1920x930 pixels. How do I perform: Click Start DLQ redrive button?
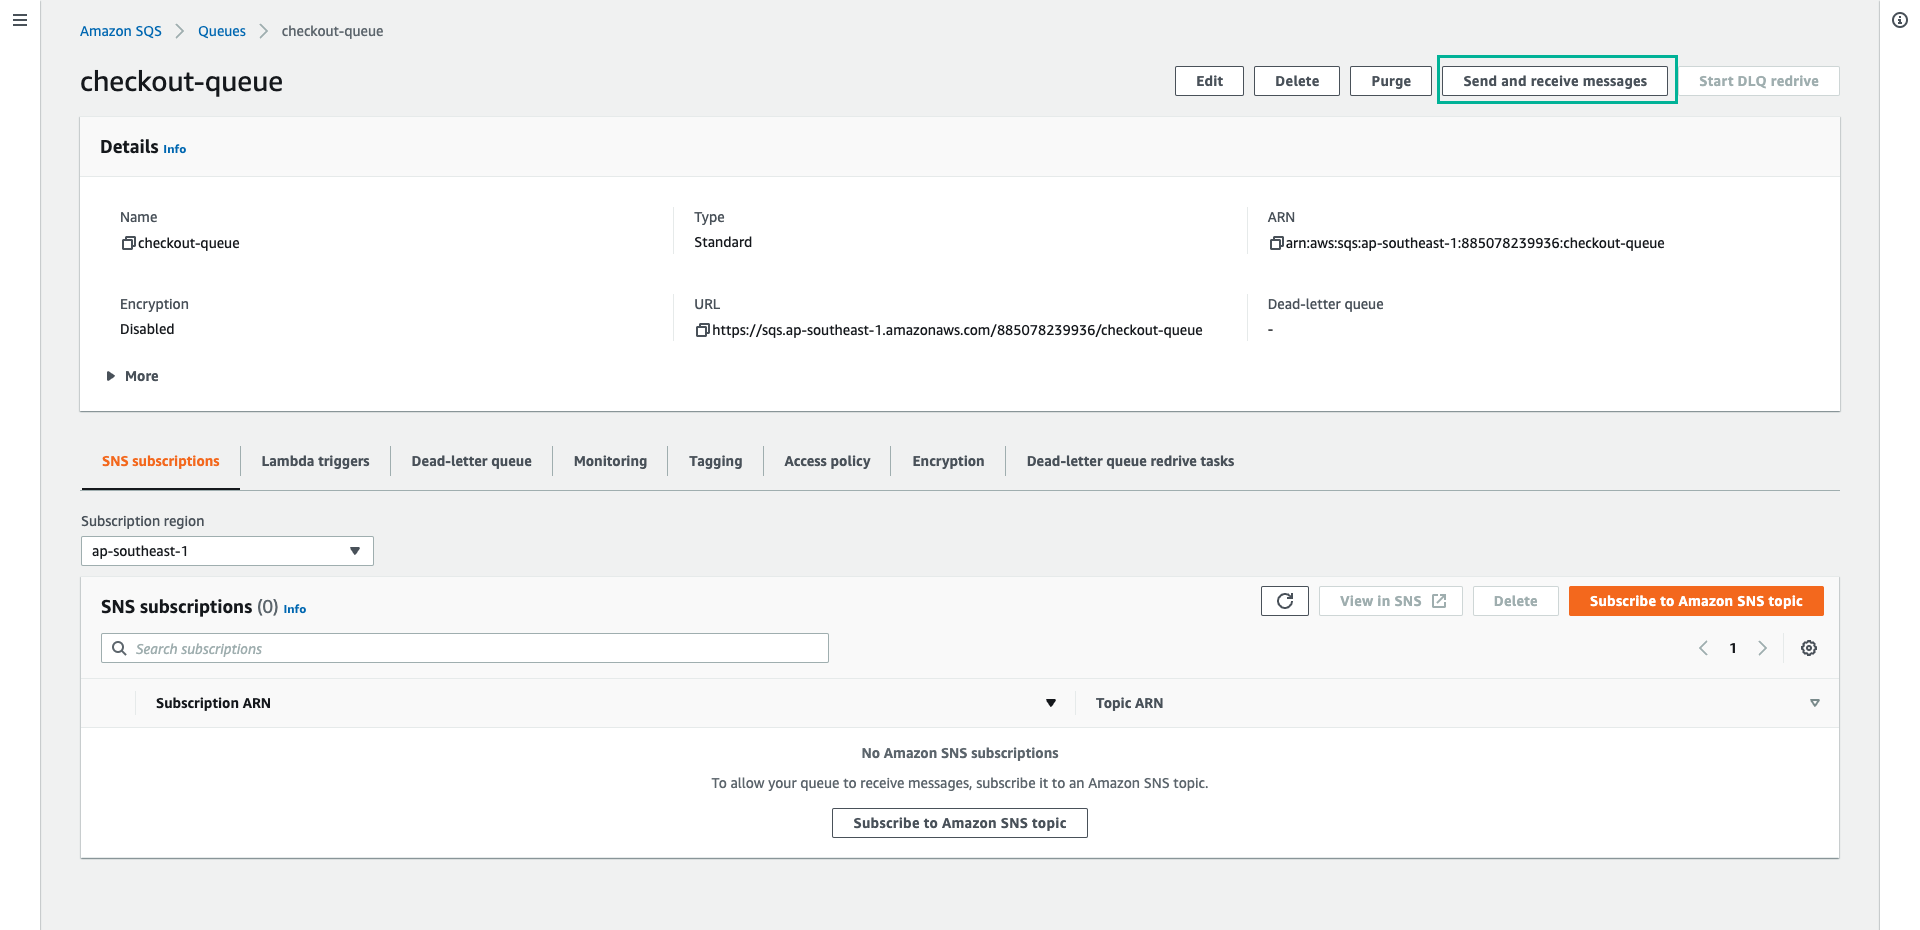tap(1758, 81)
